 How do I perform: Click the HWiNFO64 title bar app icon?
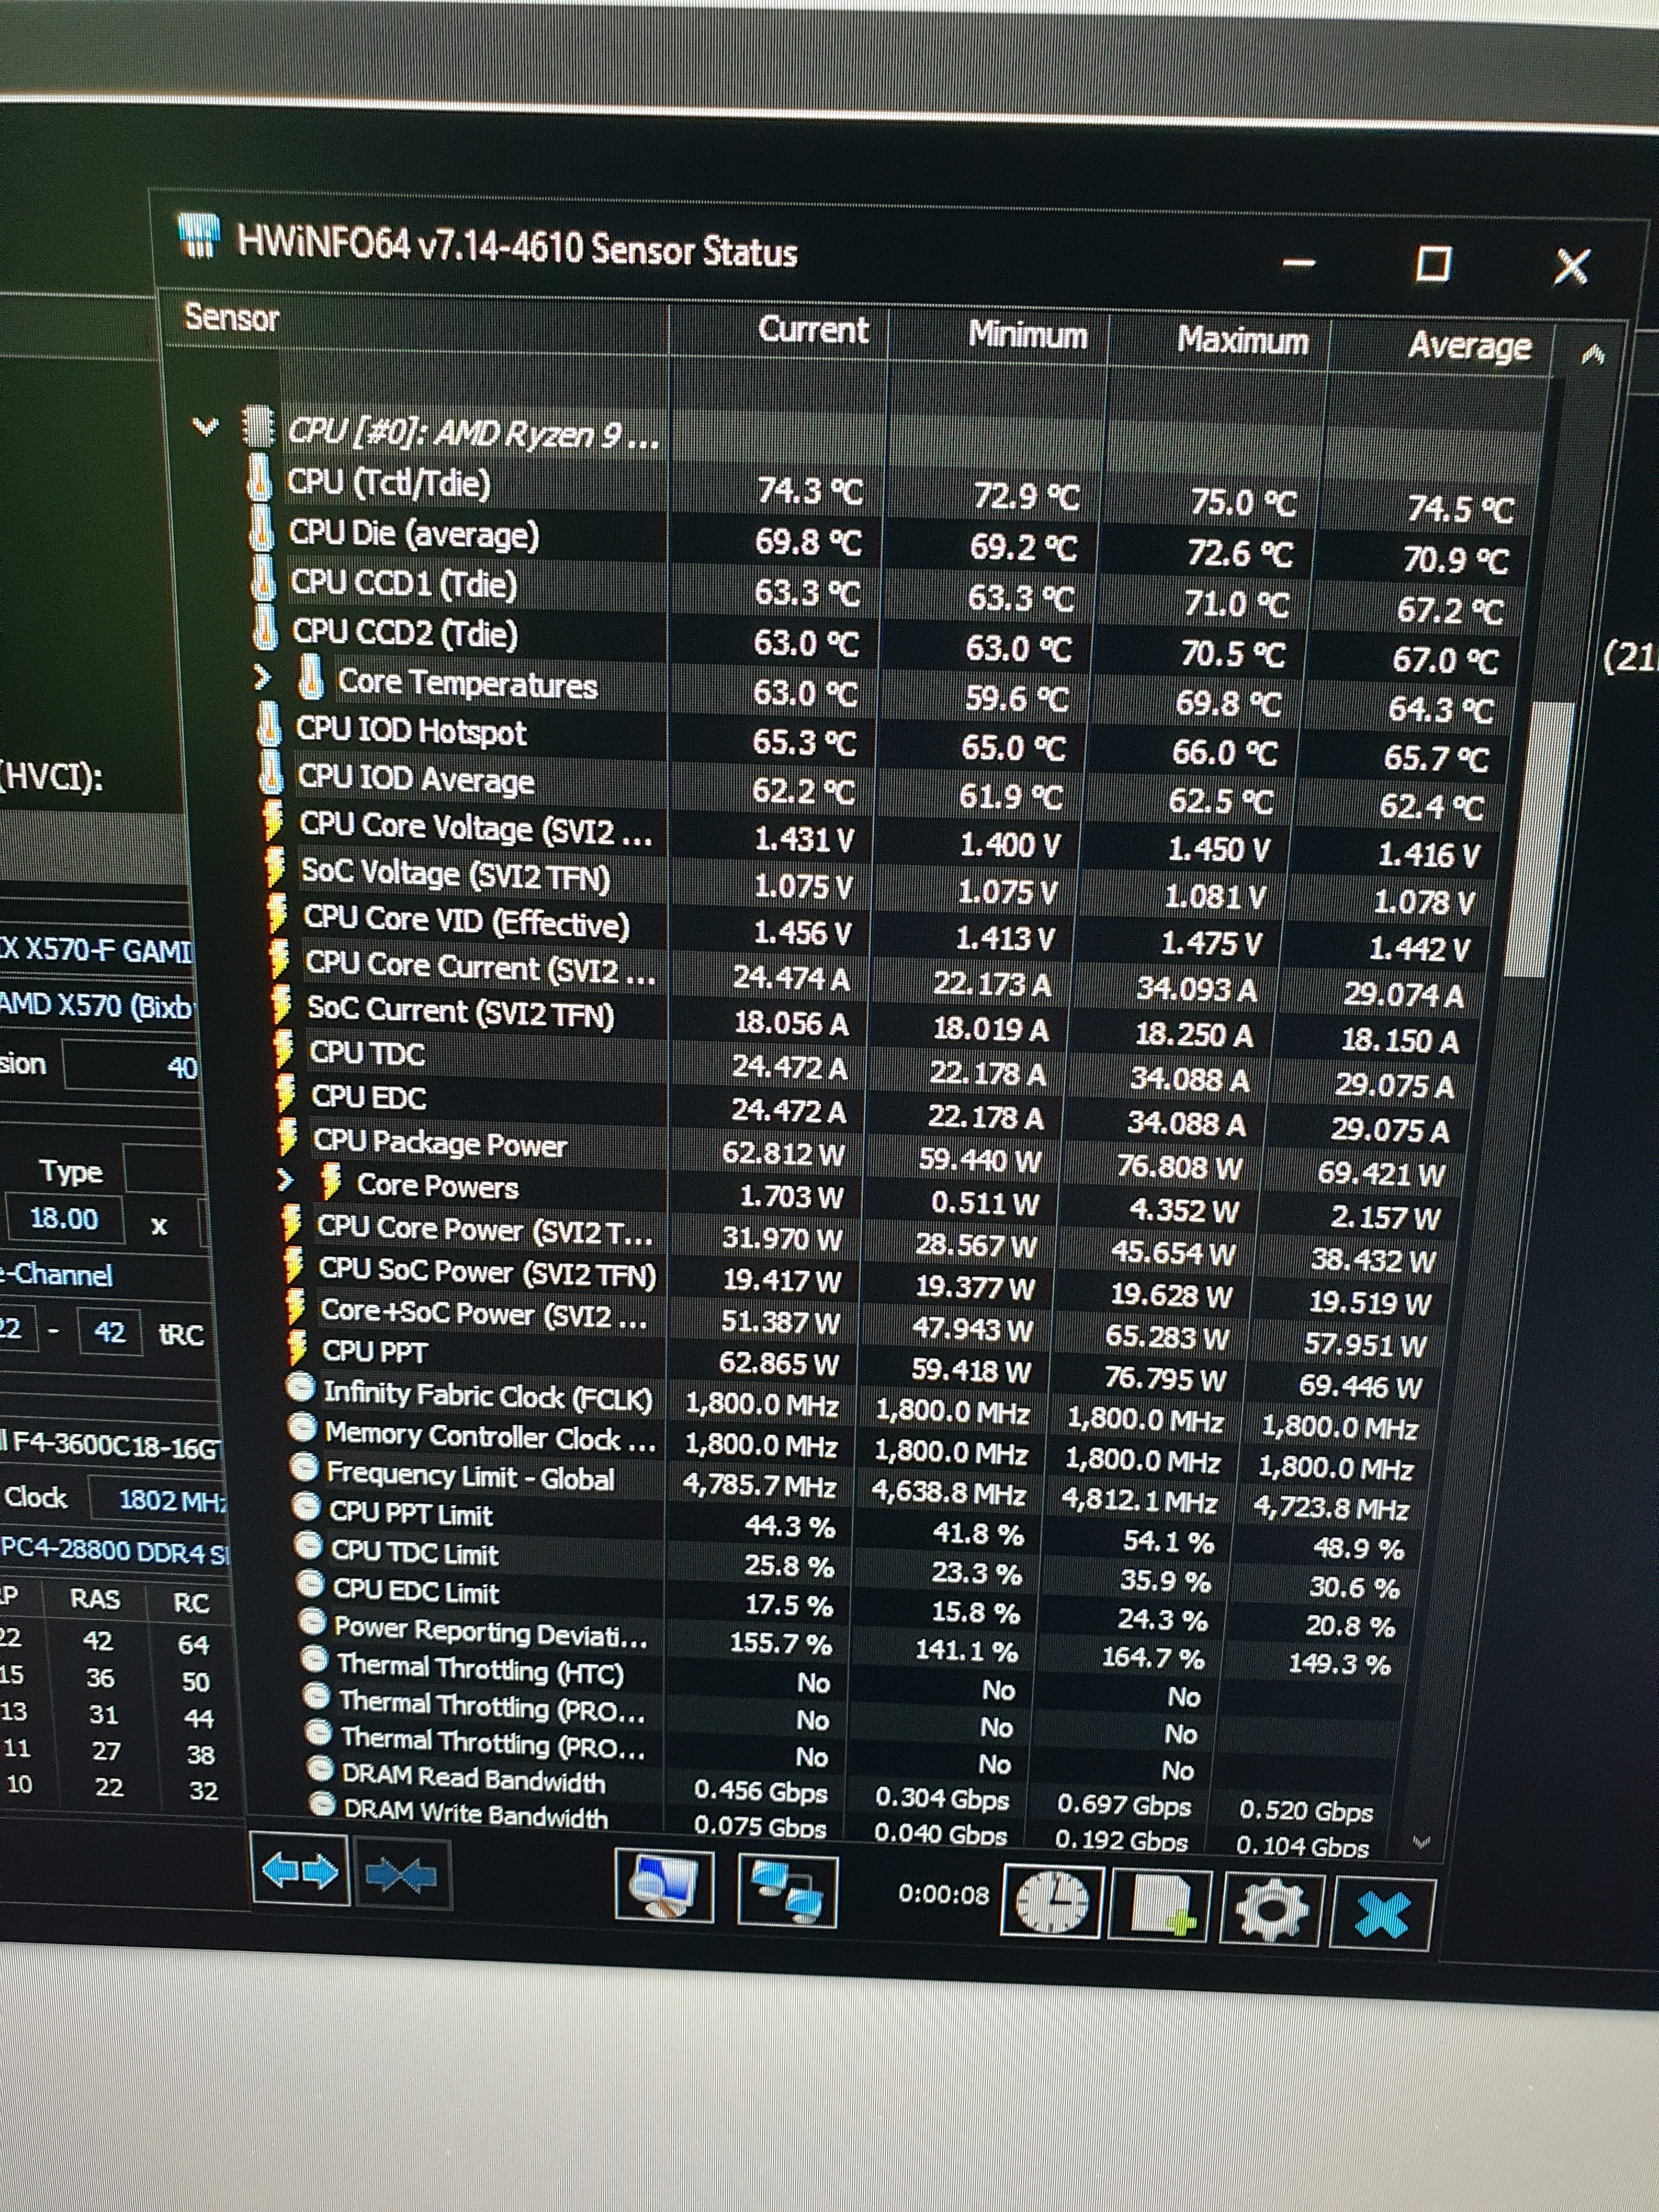pyautogui.click(x=199, y=237)
